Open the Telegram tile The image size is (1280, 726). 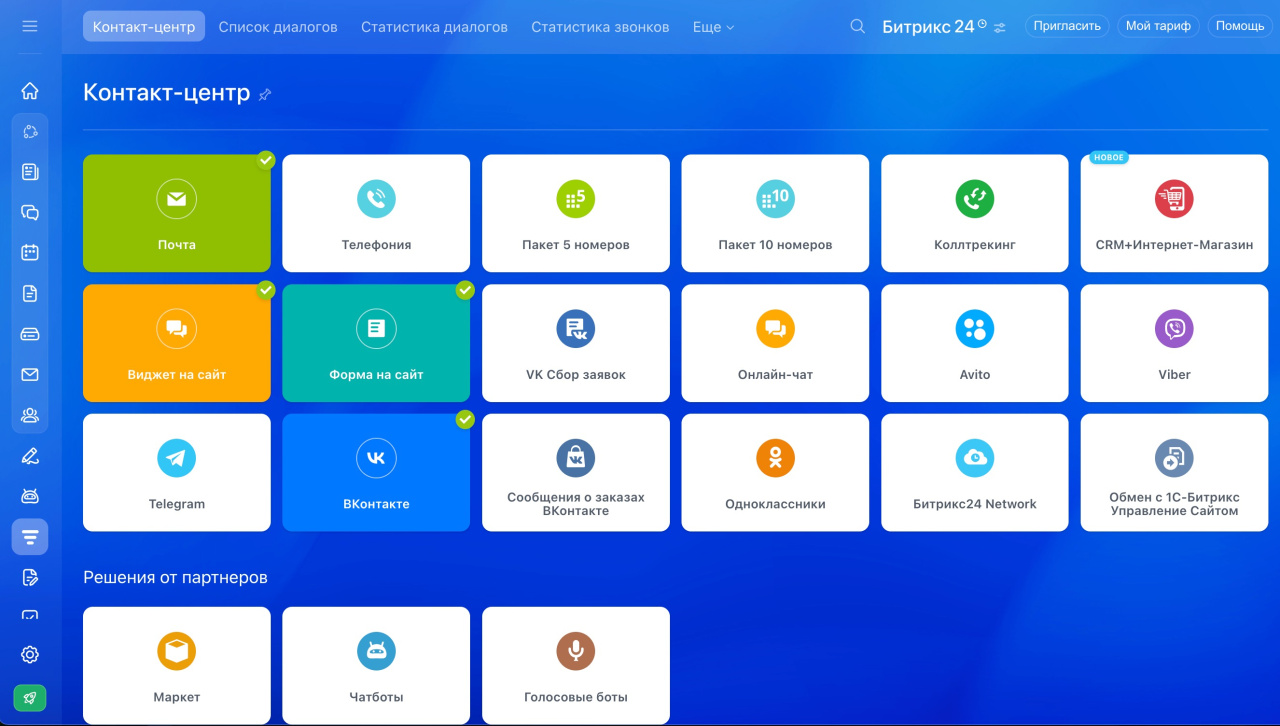pyautogui.click(x=177, y=473)
